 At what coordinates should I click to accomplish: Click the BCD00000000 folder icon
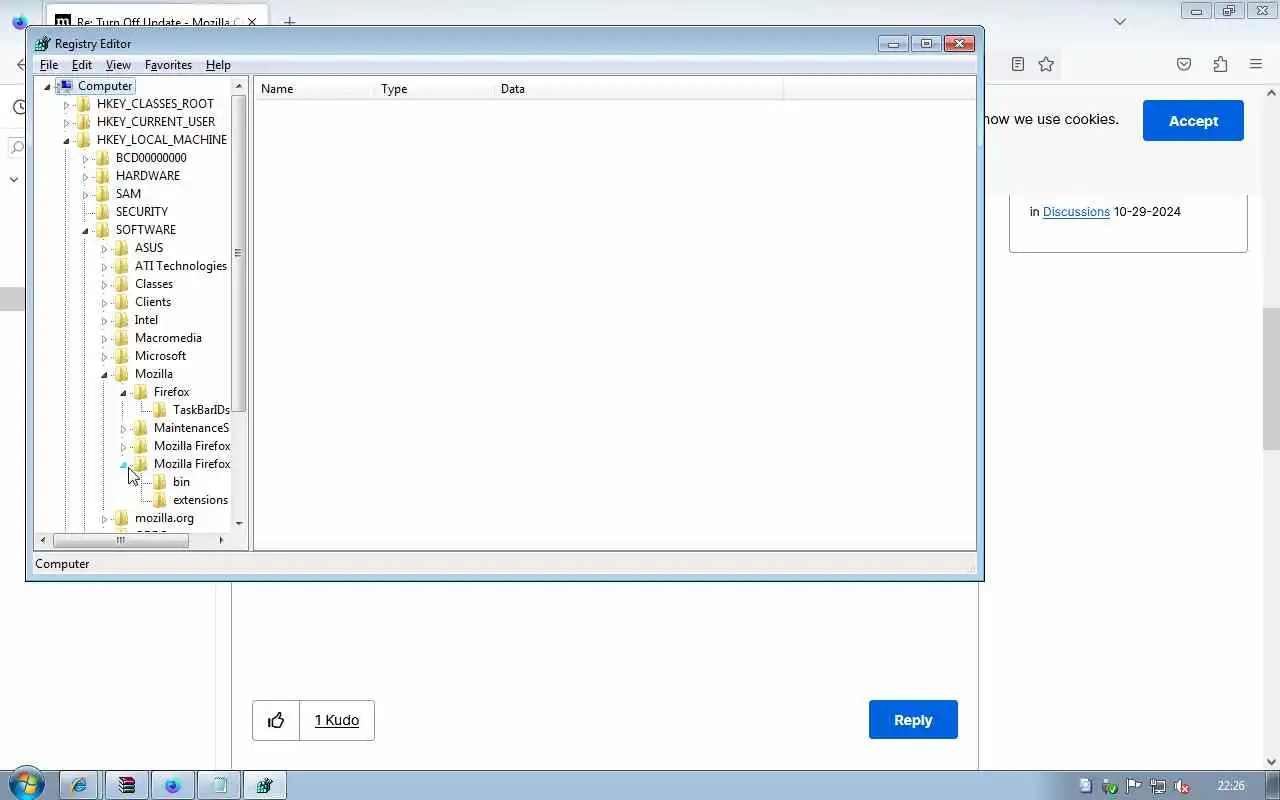pyautogui.click(x=103, y=158)
